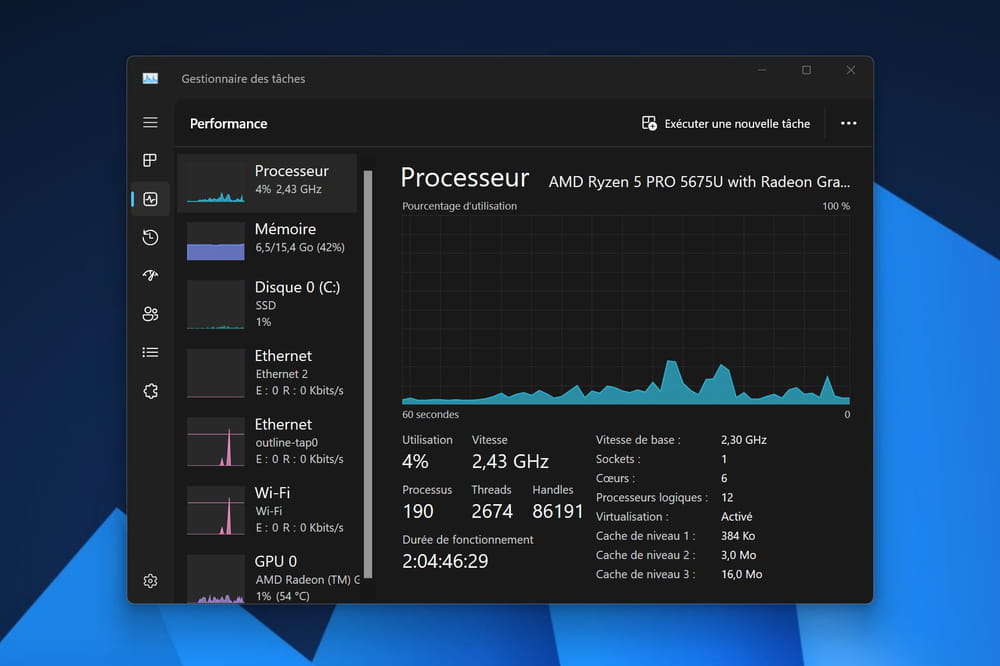Click the GPU 0 usage thumbnail
The width and height of the screenshot is (1000, 666).
(216, 579)
